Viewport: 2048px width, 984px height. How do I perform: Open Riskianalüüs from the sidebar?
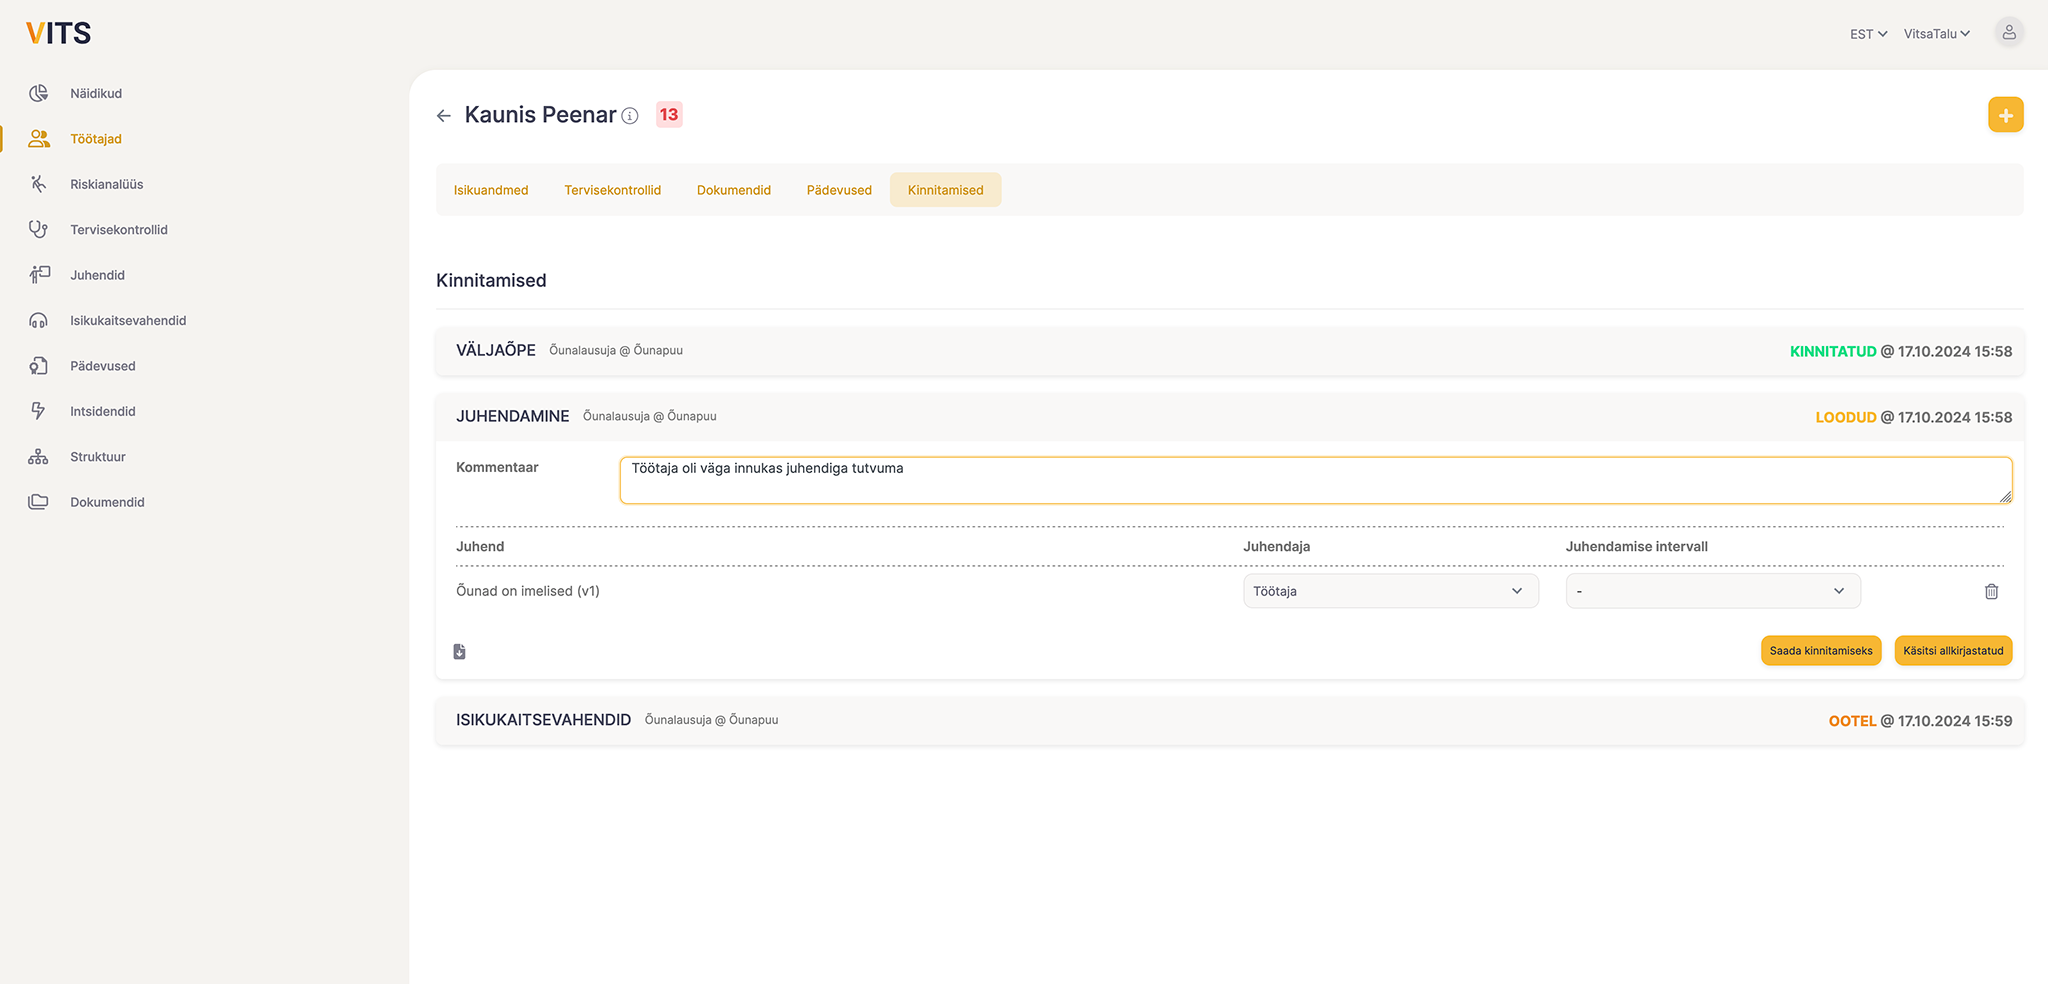click(106, 184)
